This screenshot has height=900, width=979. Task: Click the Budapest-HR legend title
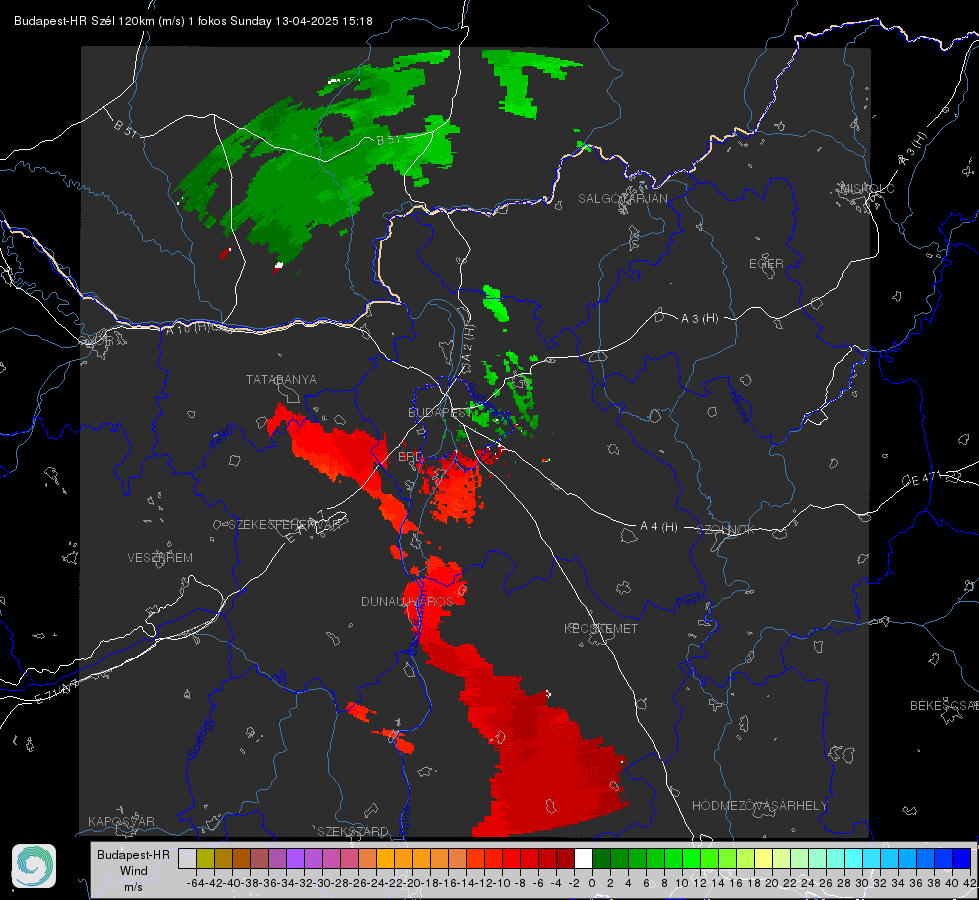pos(133,854)
